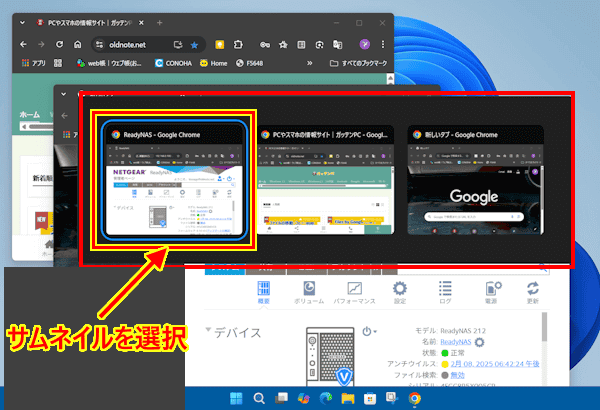
Task: Open the Home bookmark
Action: coord(214,63)
